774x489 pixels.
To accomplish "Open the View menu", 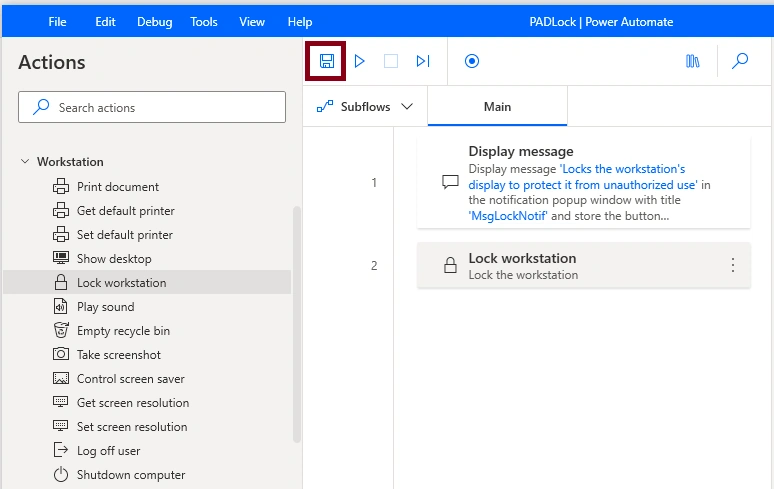I will pos(252,22).
